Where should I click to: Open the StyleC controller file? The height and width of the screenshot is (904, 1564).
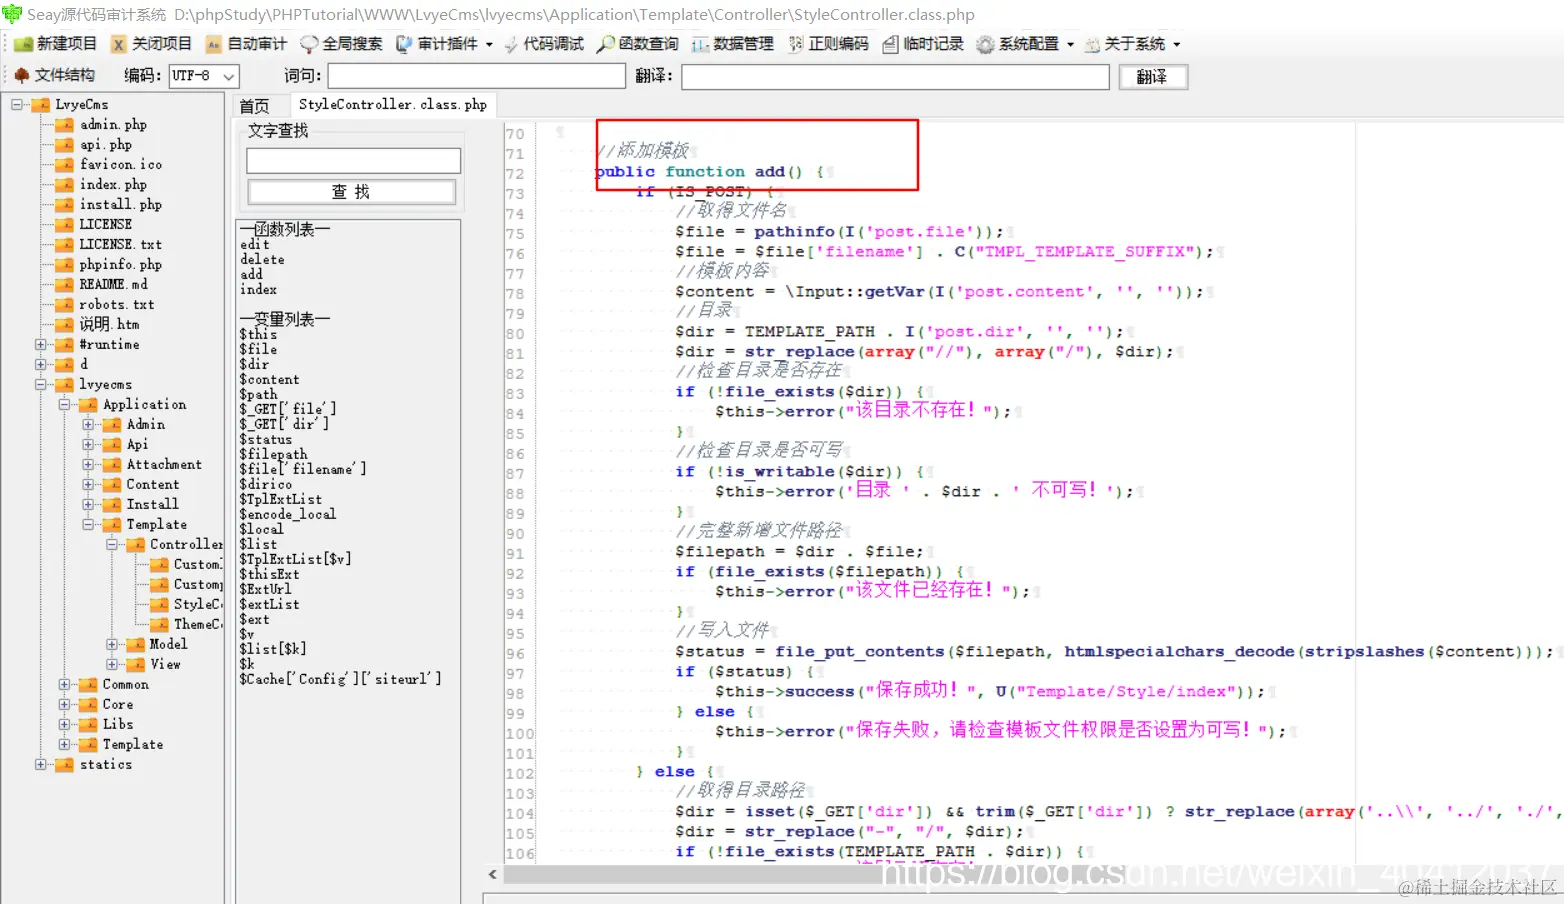[x=198, y=605]
